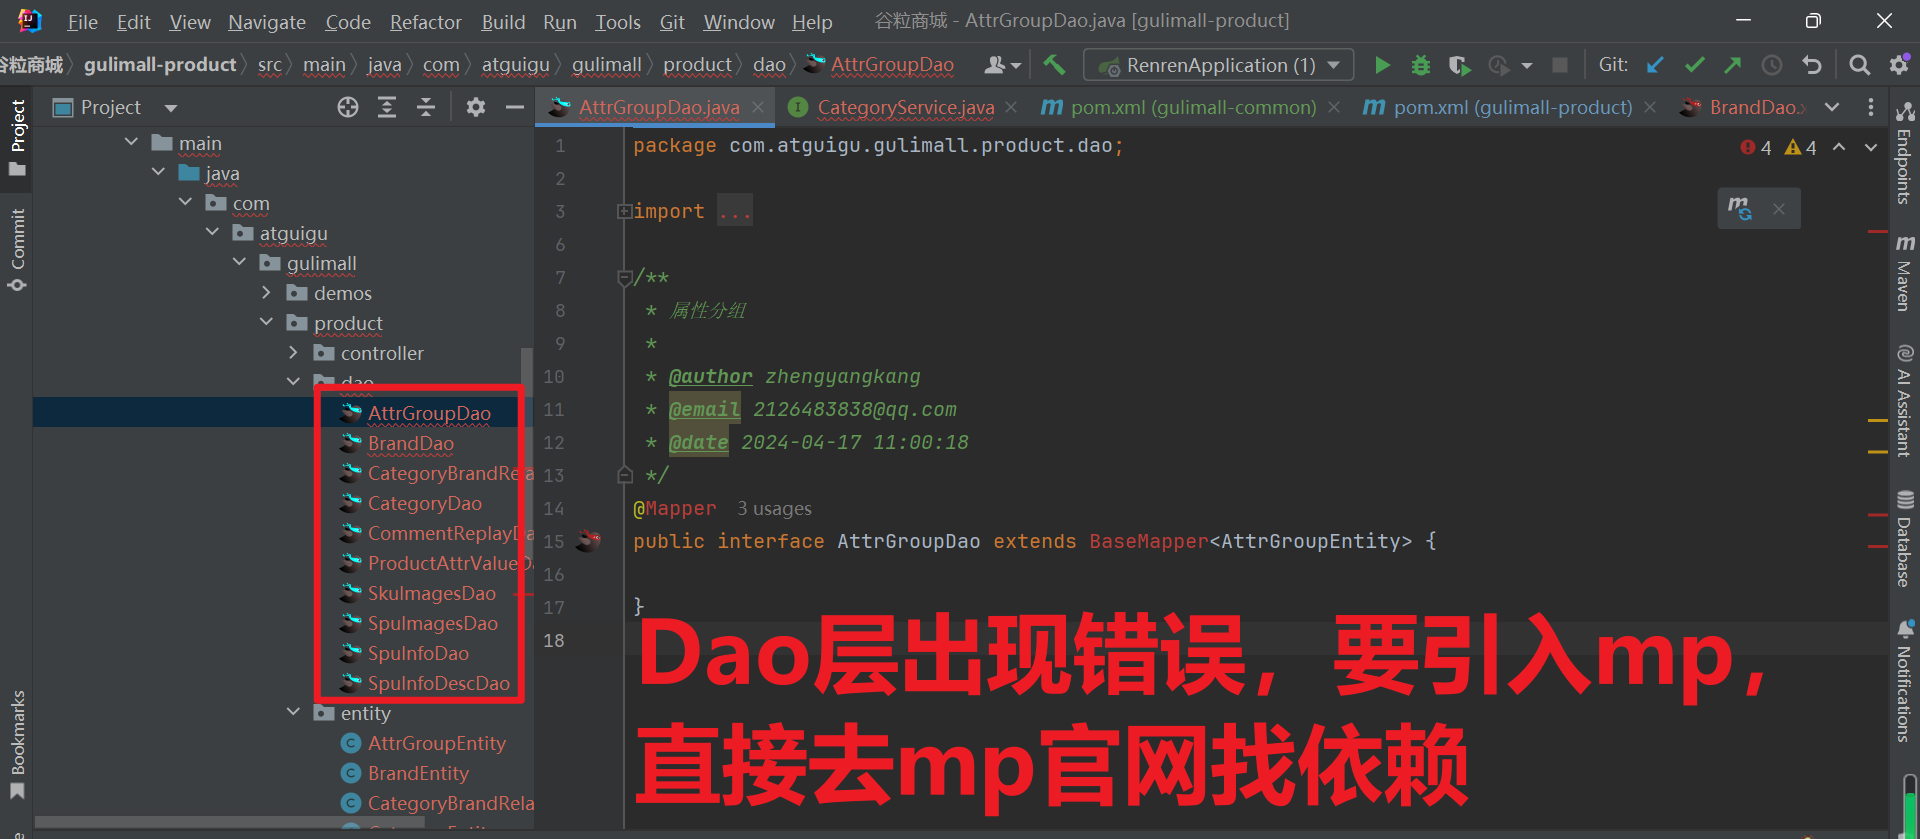Screen dimensions: 1920x839
Task: Click the dao breadcrumb segment
Action: point(769,65)
